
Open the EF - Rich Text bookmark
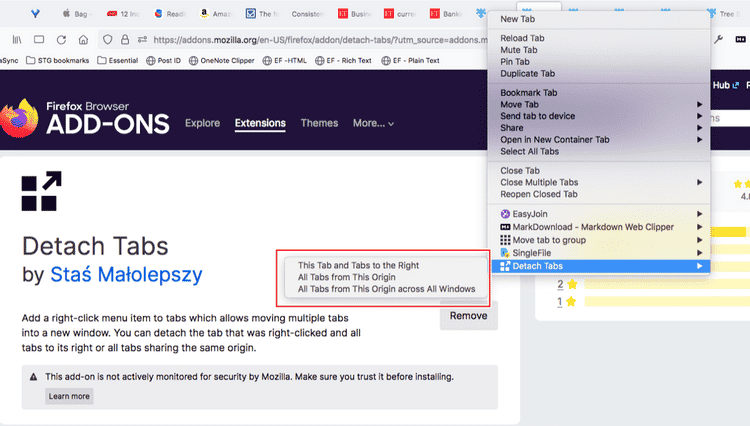(343, 60)
